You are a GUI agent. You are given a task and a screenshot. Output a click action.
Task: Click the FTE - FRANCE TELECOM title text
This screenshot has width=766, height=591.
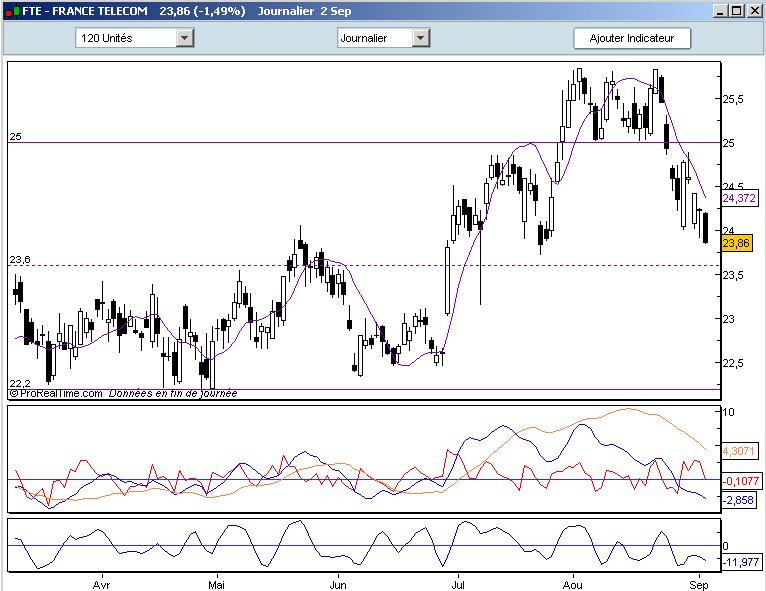tap(85, 11)
